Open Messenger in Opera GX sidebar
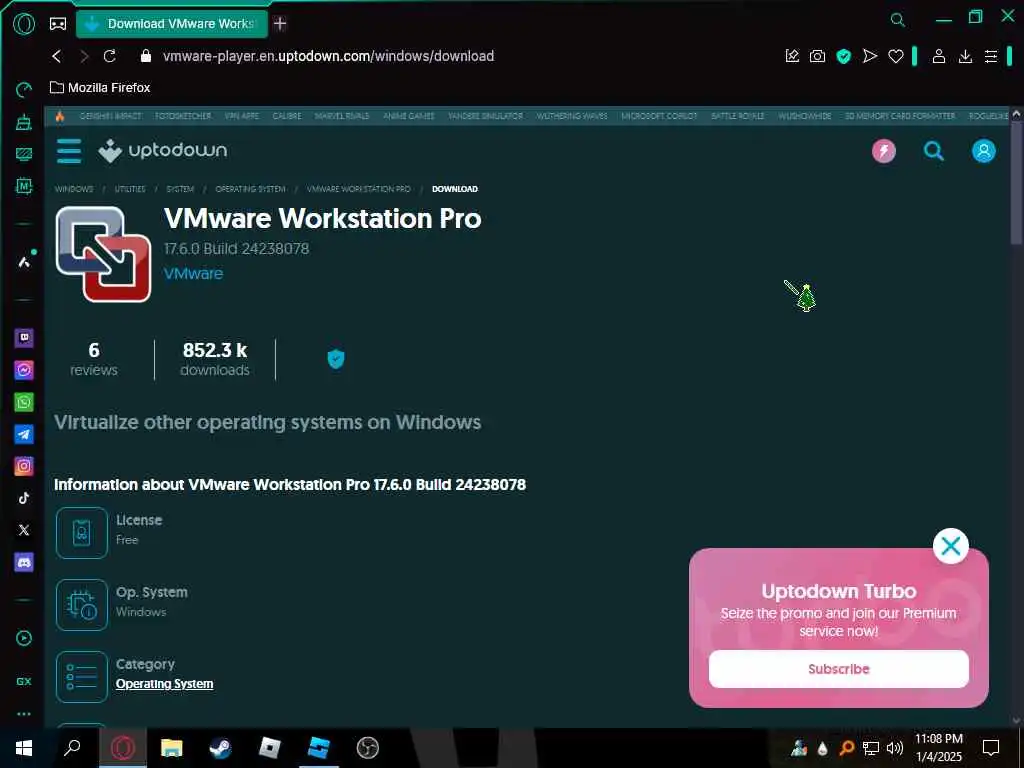The height and width of the screenshot is (768, 1024). coord(24,370)
